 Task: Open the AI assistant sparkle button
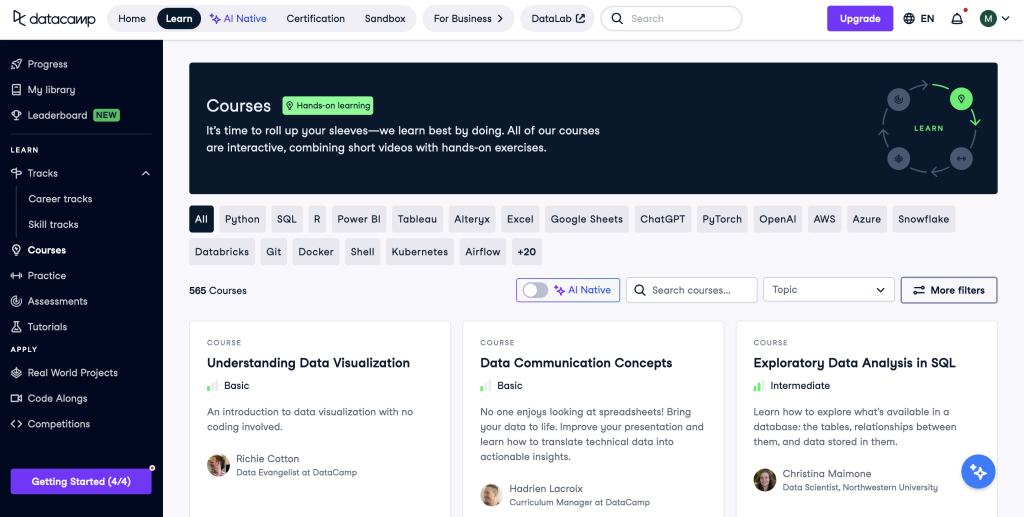[x=978, y=471]
